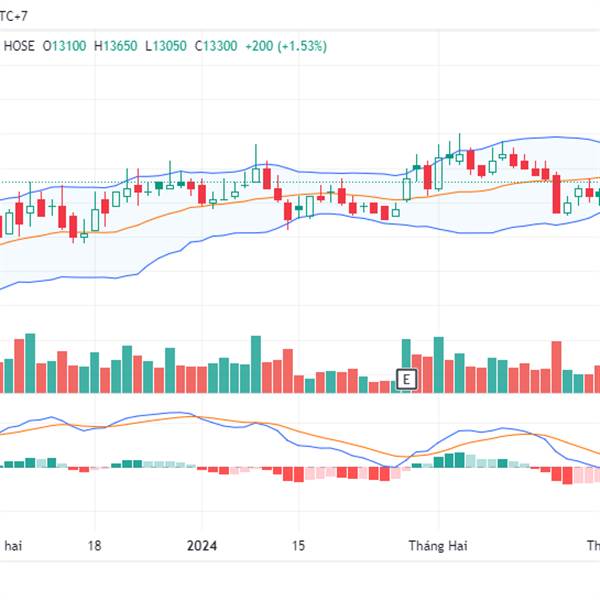Click the 'HOSE' exchange label
The height and width of the screenshot is (600, 600).
coord(19,46)
